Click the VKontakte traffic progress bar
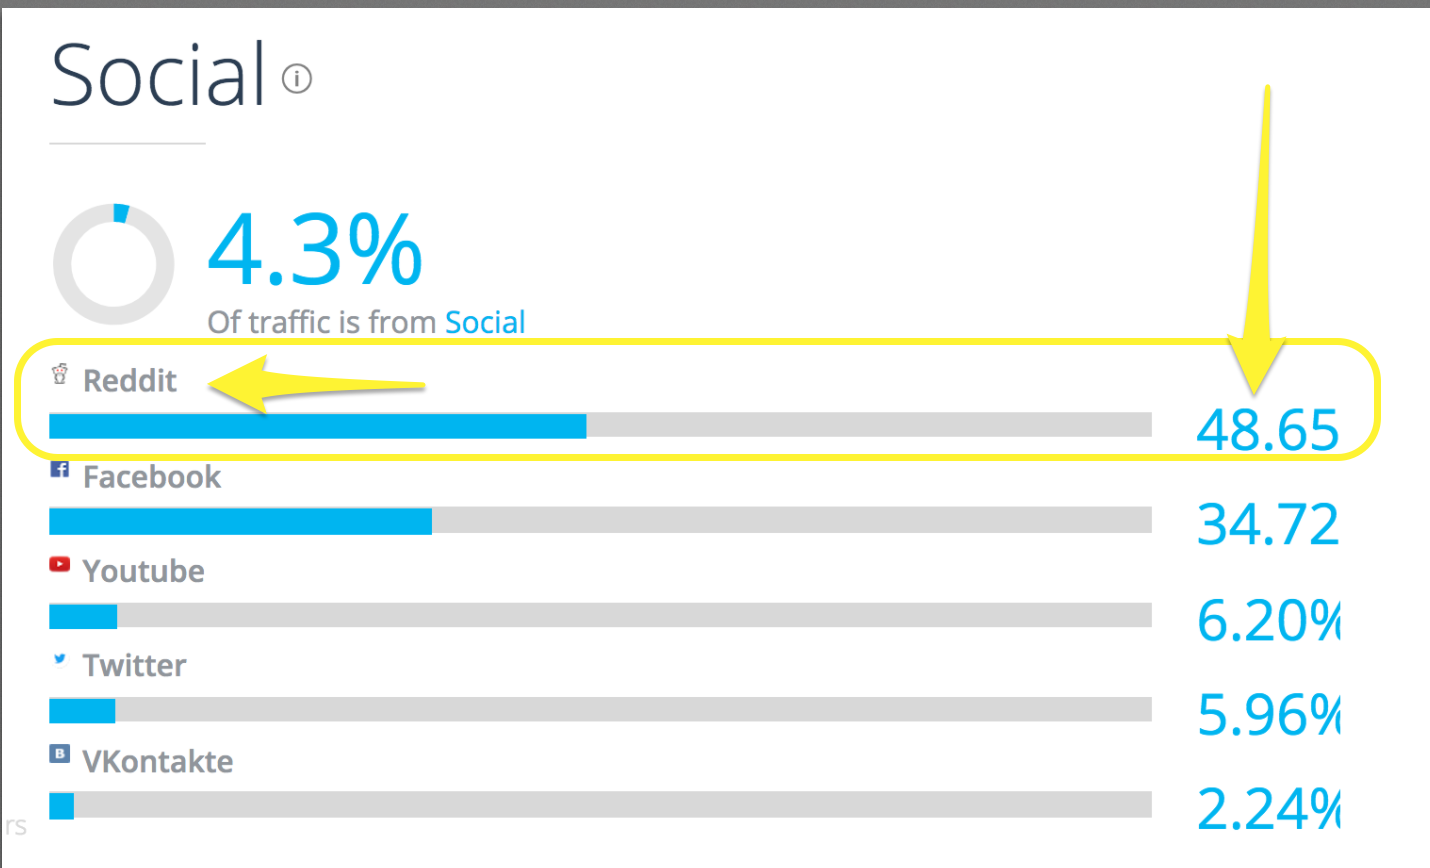 (x=600, y=805)
